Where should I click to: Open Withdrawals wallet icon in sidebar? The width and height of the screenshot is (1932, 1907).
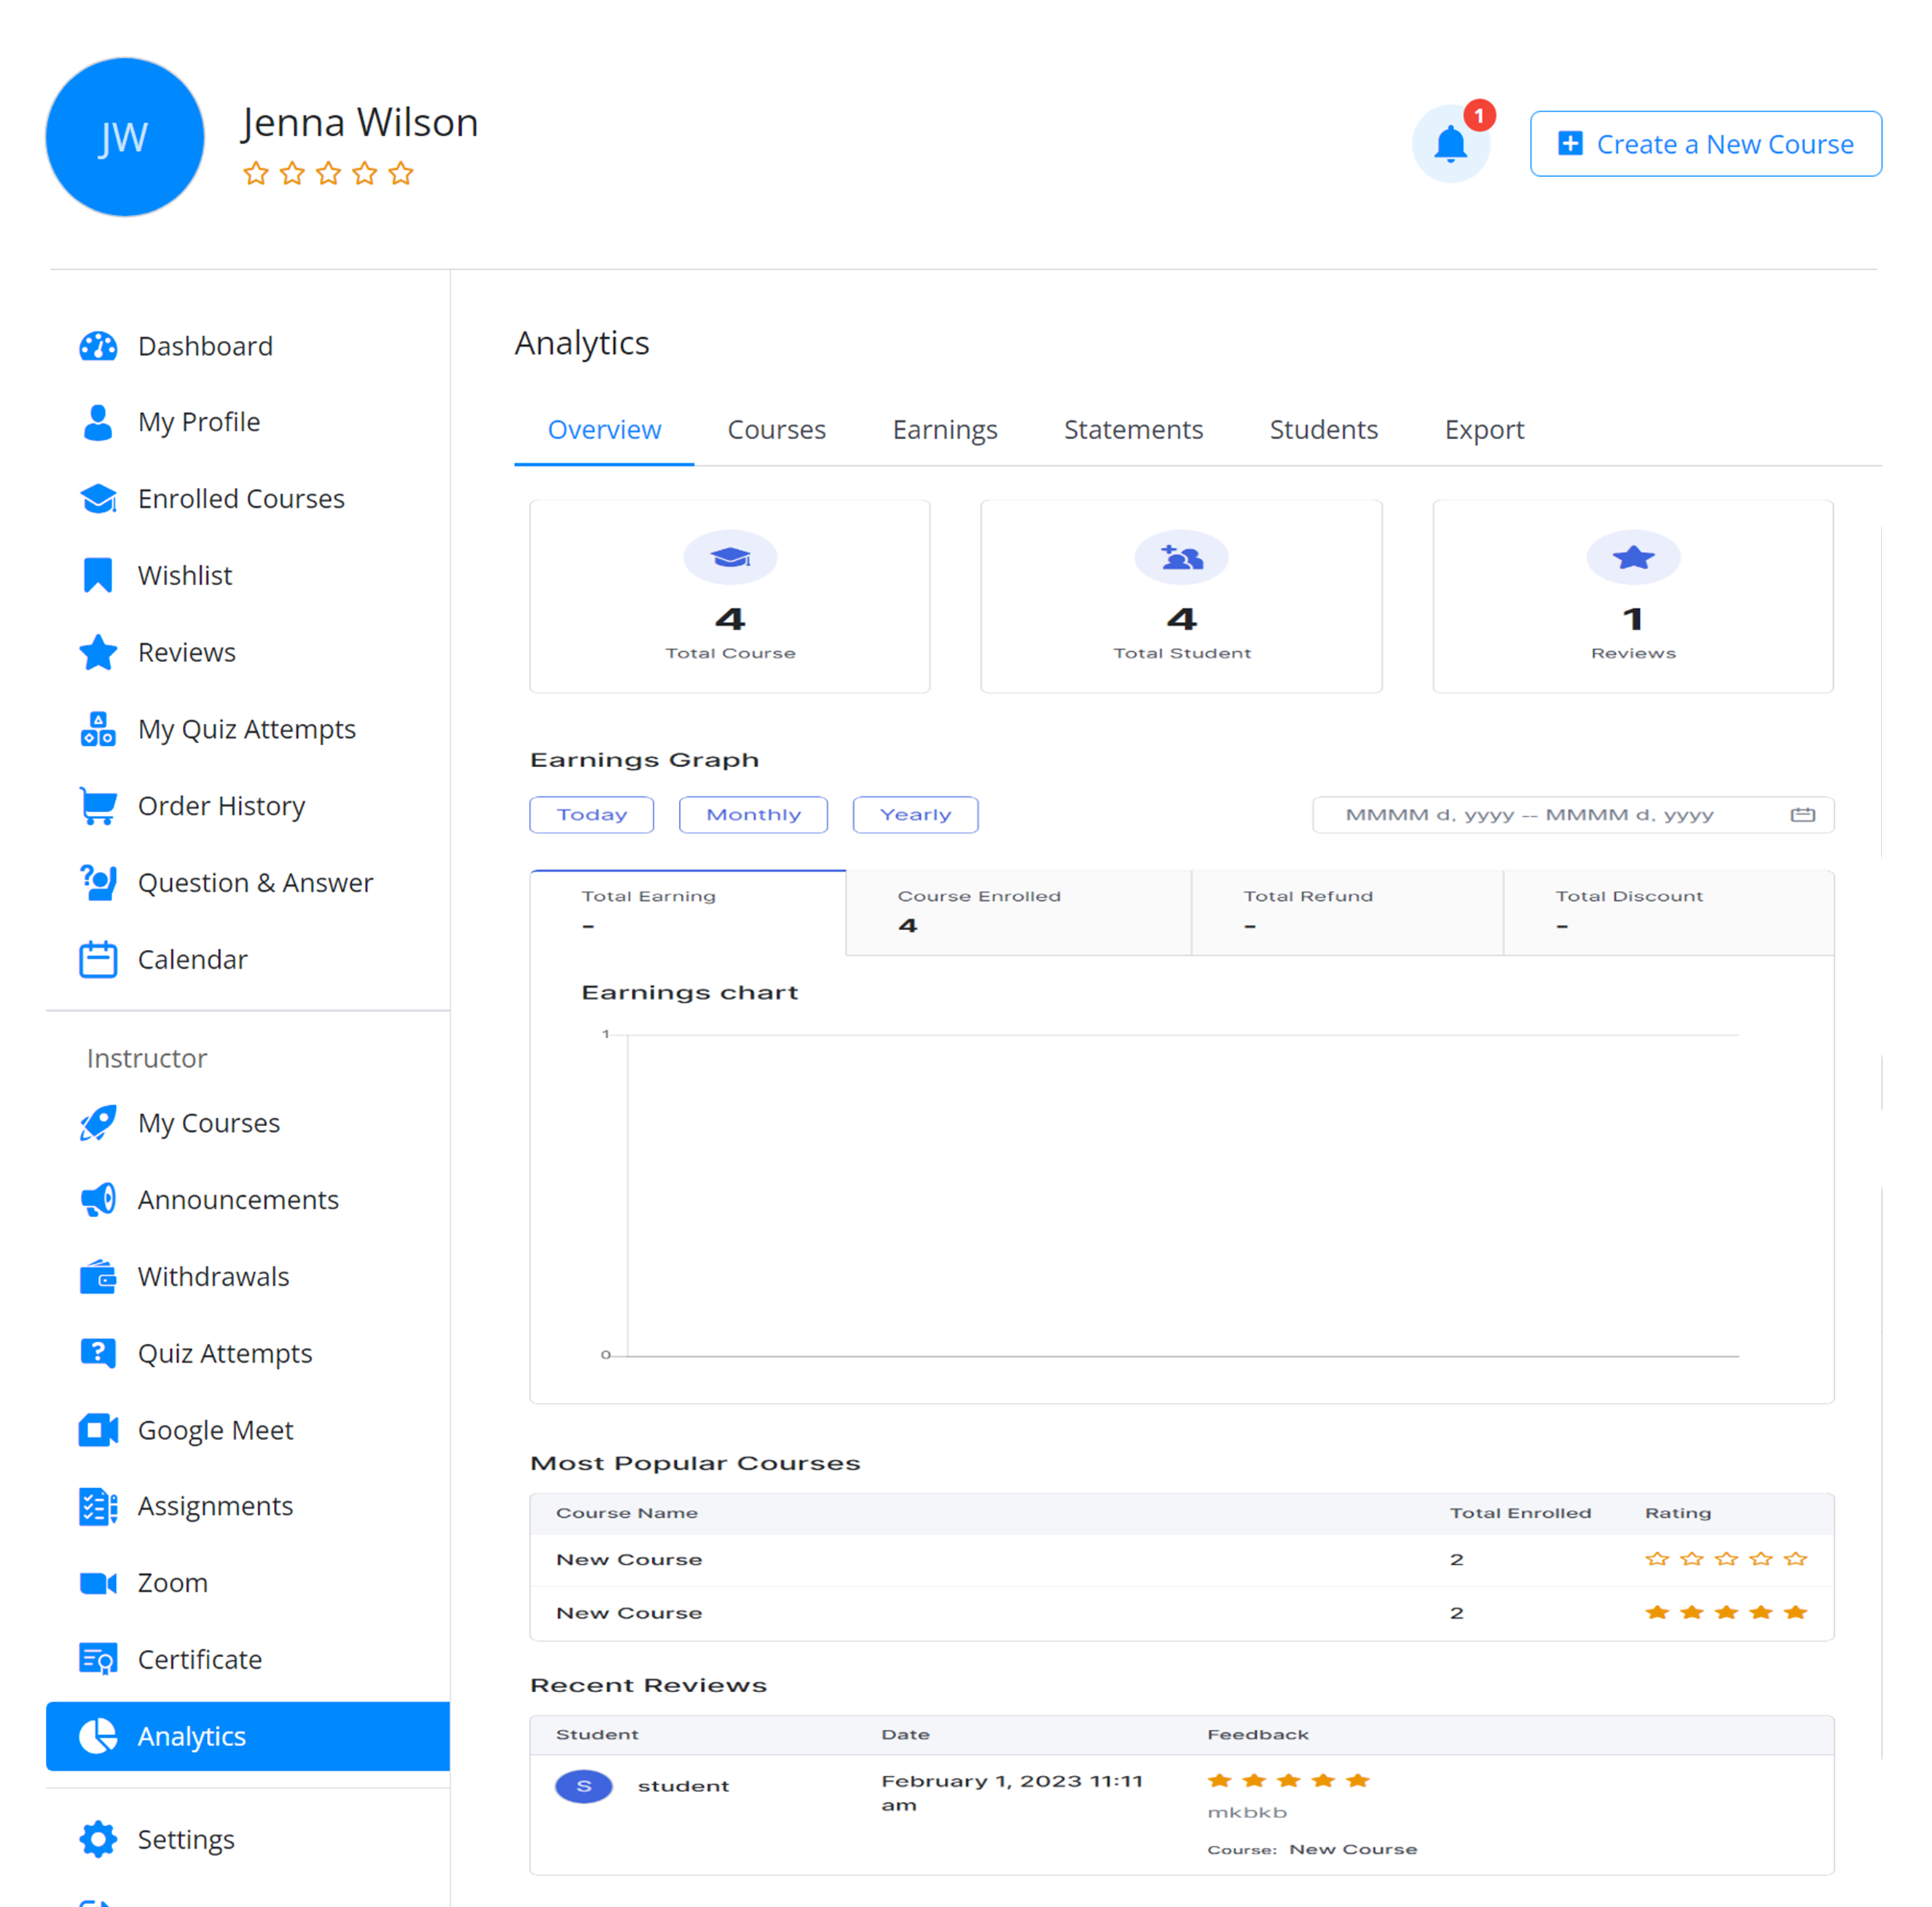(98, 1277)
